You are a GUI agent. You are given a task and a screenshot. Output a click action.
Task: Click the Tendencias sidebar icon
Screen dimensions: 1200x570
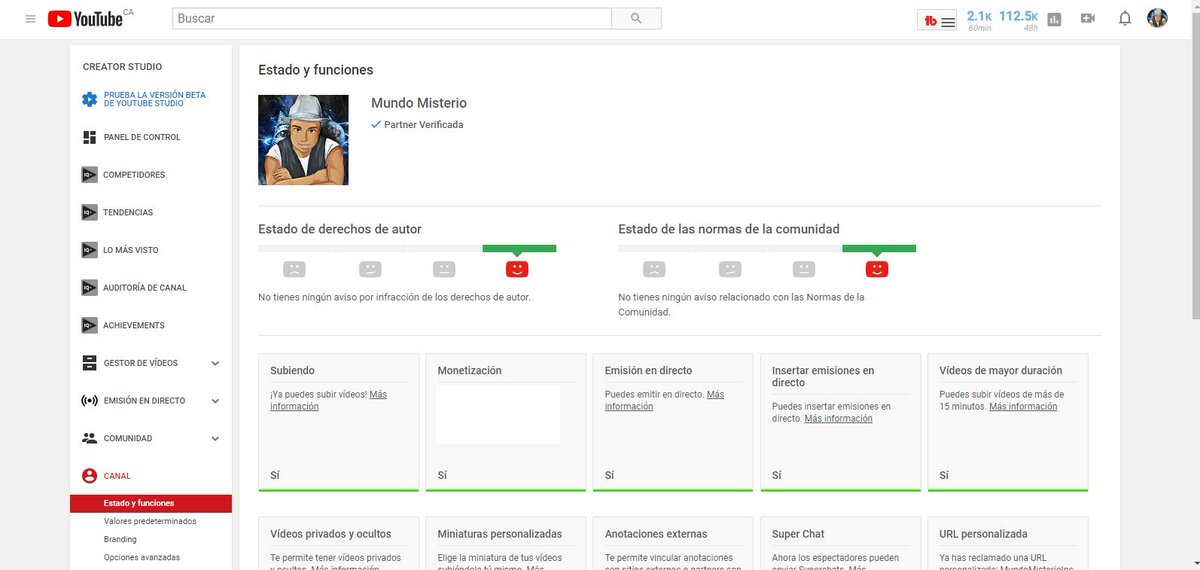point(90,212)
